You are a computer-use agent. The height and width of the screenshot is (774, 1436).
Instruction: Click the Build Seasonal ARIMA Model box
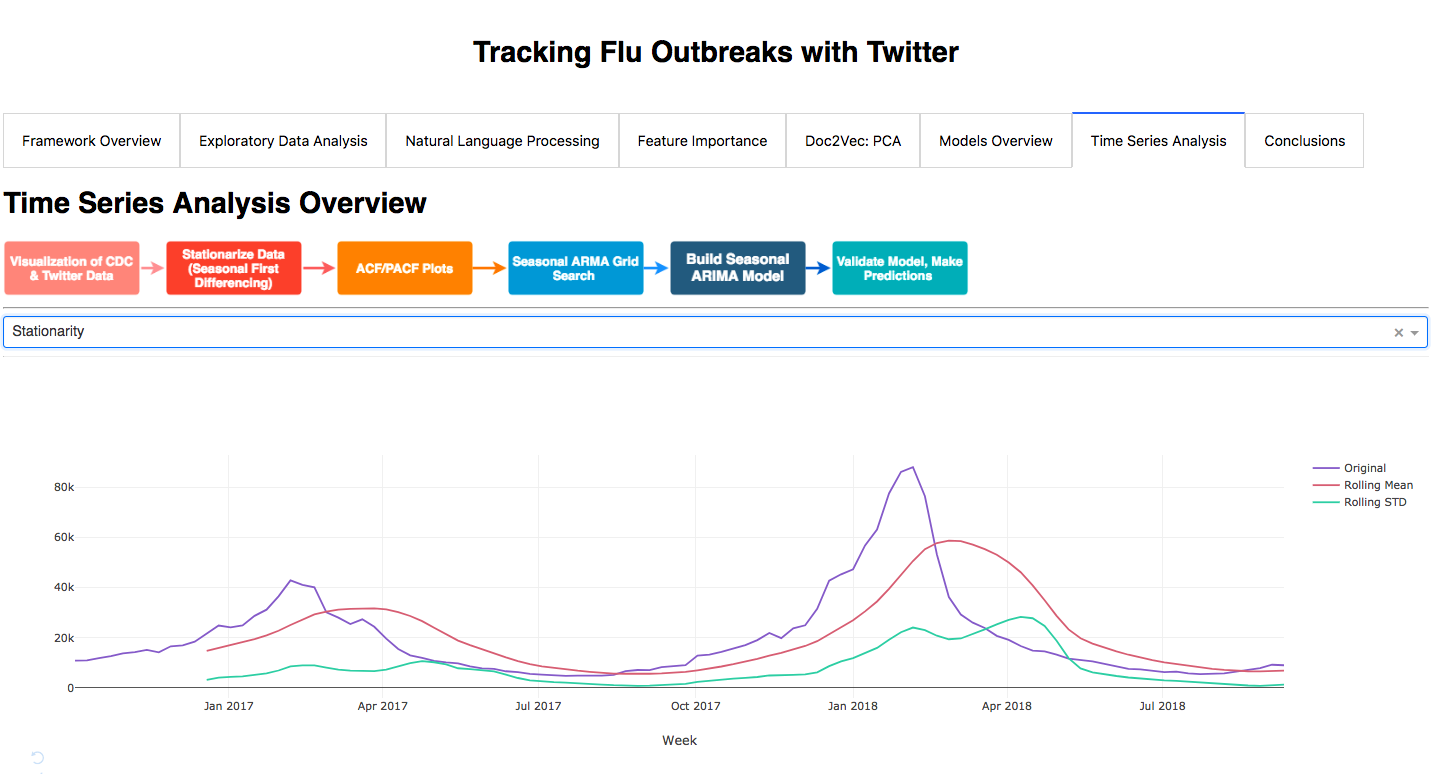[738, 268]
